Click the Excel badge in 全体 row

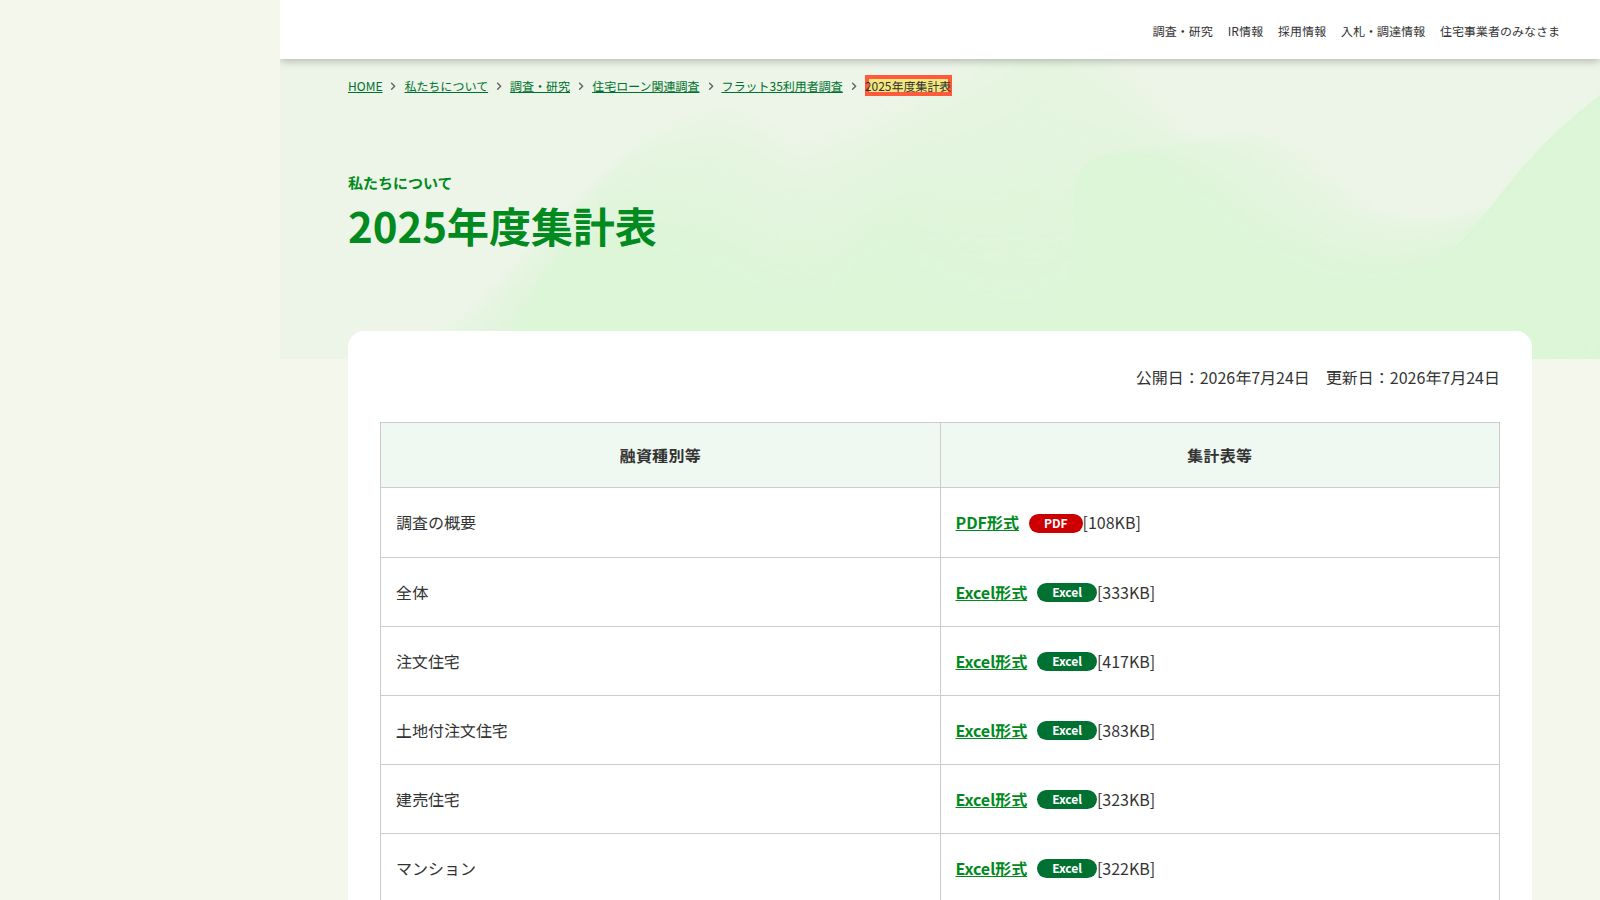(x=1066, y=593)
